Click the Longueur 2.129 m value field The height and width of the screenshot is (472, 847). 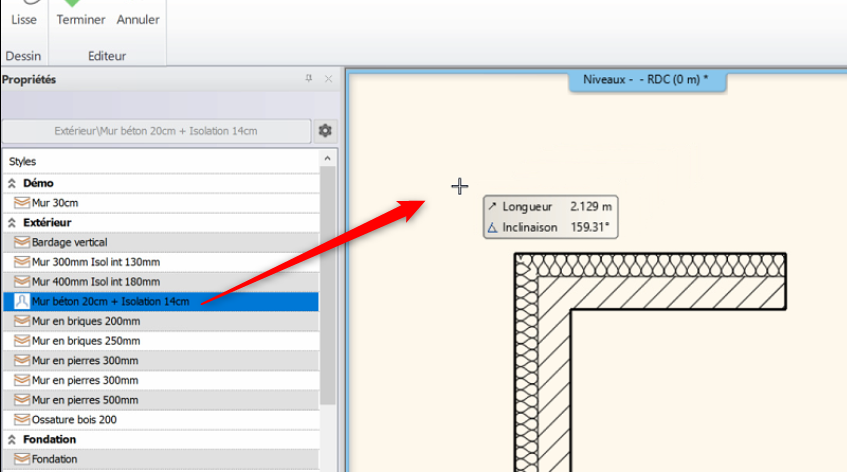pyautogui.click(x=590, y=207)
